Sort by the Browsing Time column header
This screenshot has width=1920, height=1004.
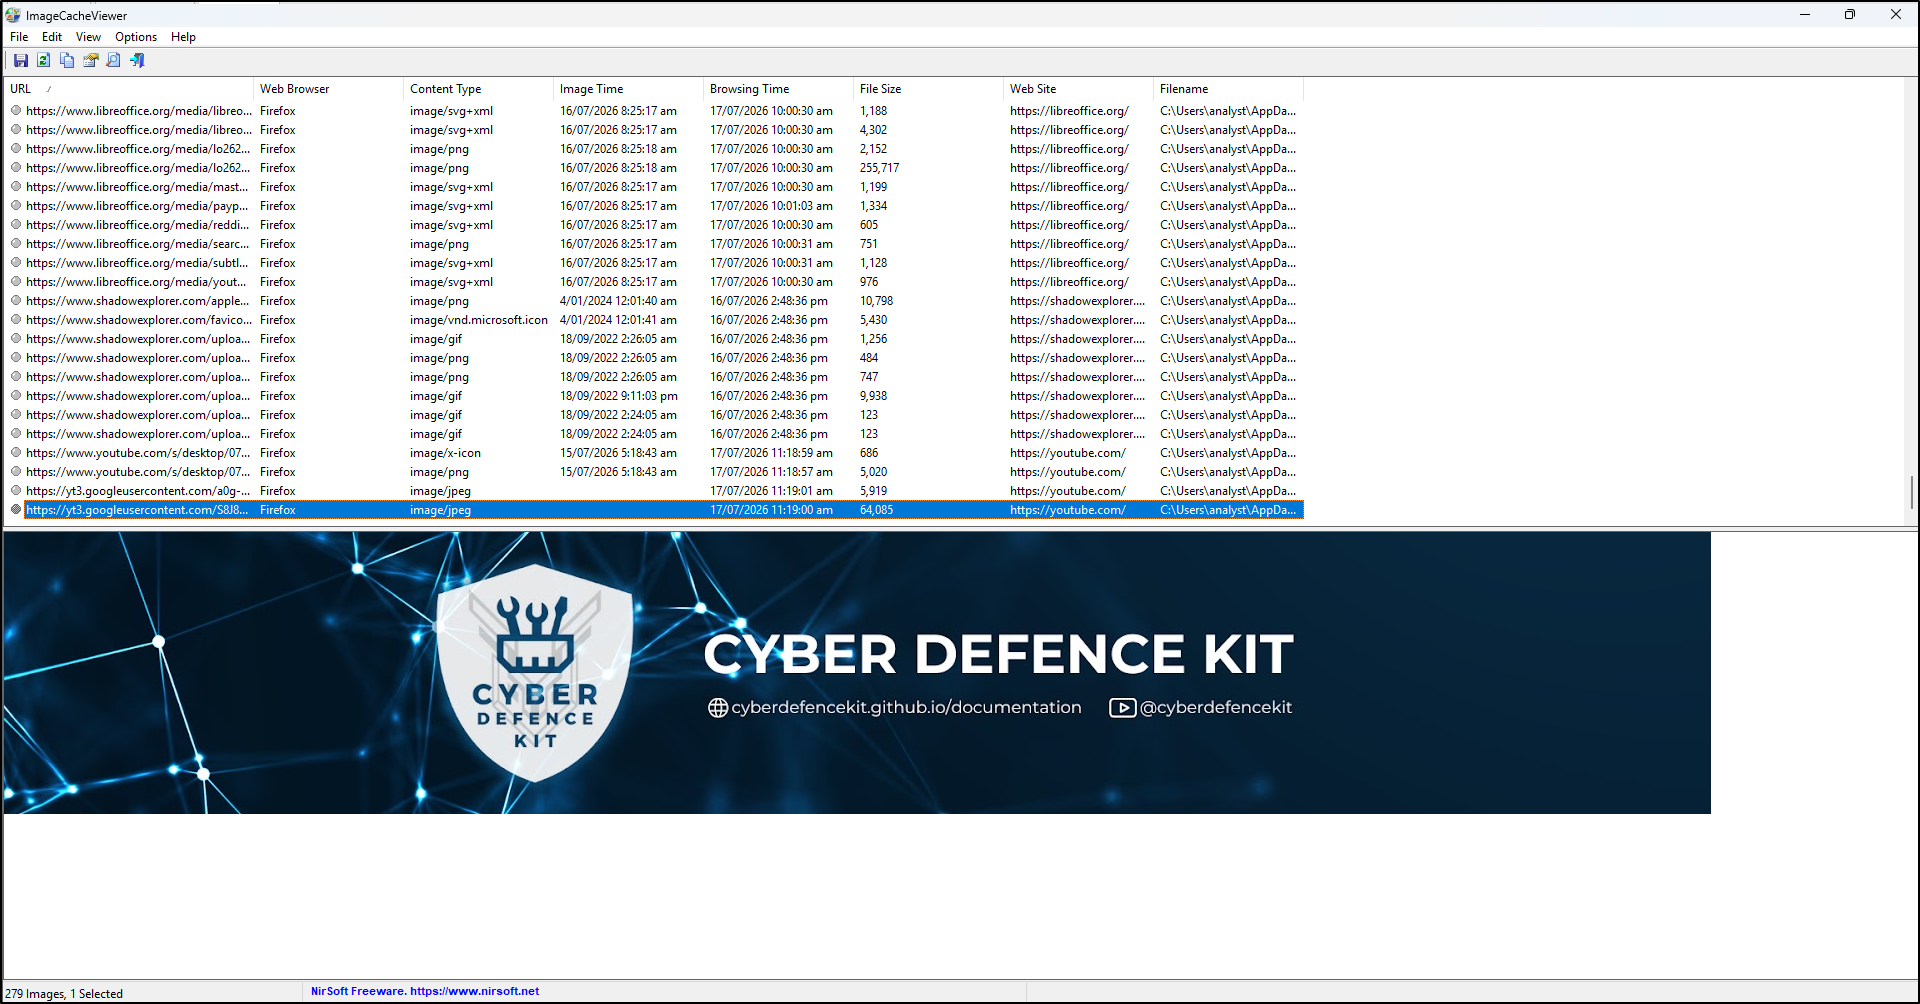778,89
